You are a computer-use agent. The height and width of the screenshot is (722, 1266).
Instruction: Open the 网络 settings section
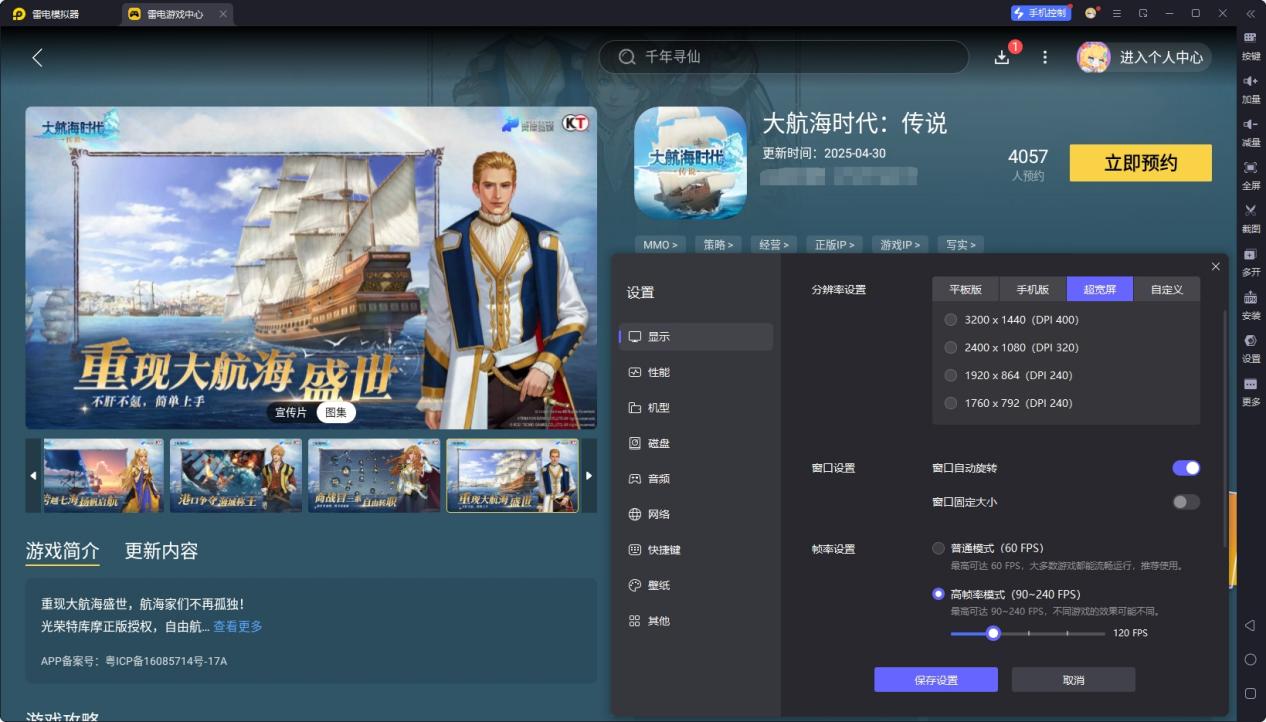(x=696, y=514)
